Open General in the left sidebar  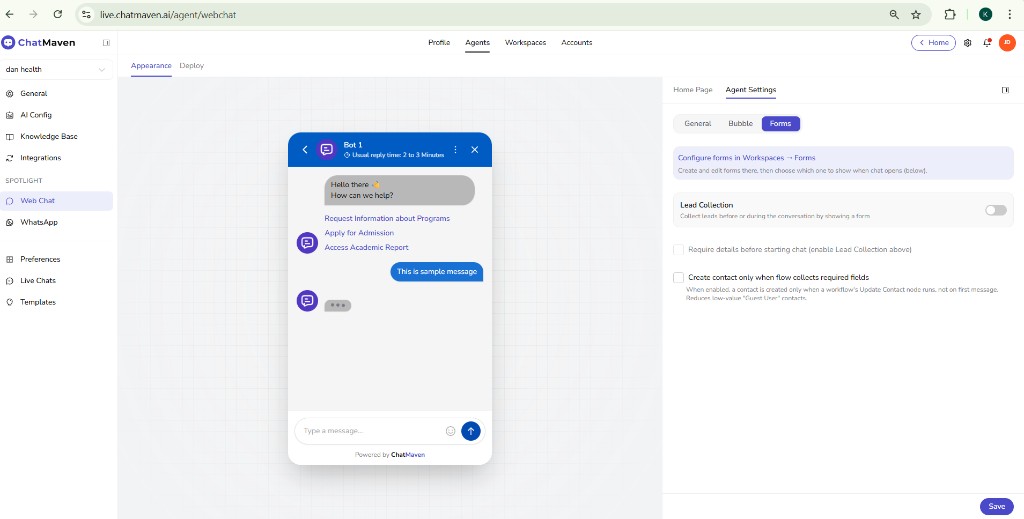pos(56,93)
